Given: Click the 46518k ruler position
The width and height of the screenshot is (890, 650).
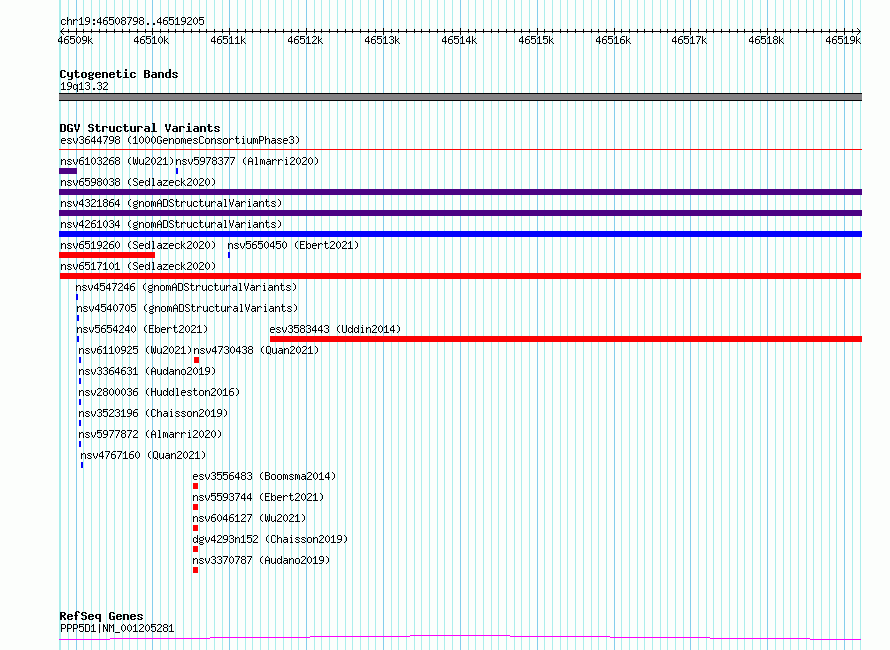Looking at the screenshot, I should pos(766,40).
